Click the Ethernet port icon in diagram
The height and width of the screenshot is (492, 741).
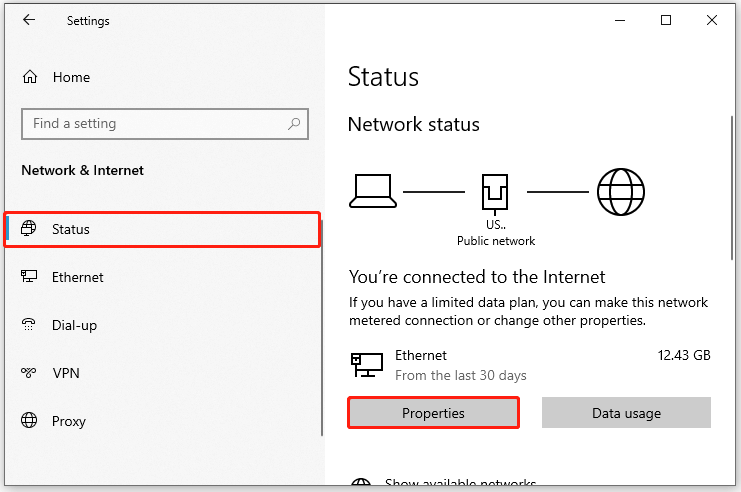pyautogui.click(x=495, y=194)
